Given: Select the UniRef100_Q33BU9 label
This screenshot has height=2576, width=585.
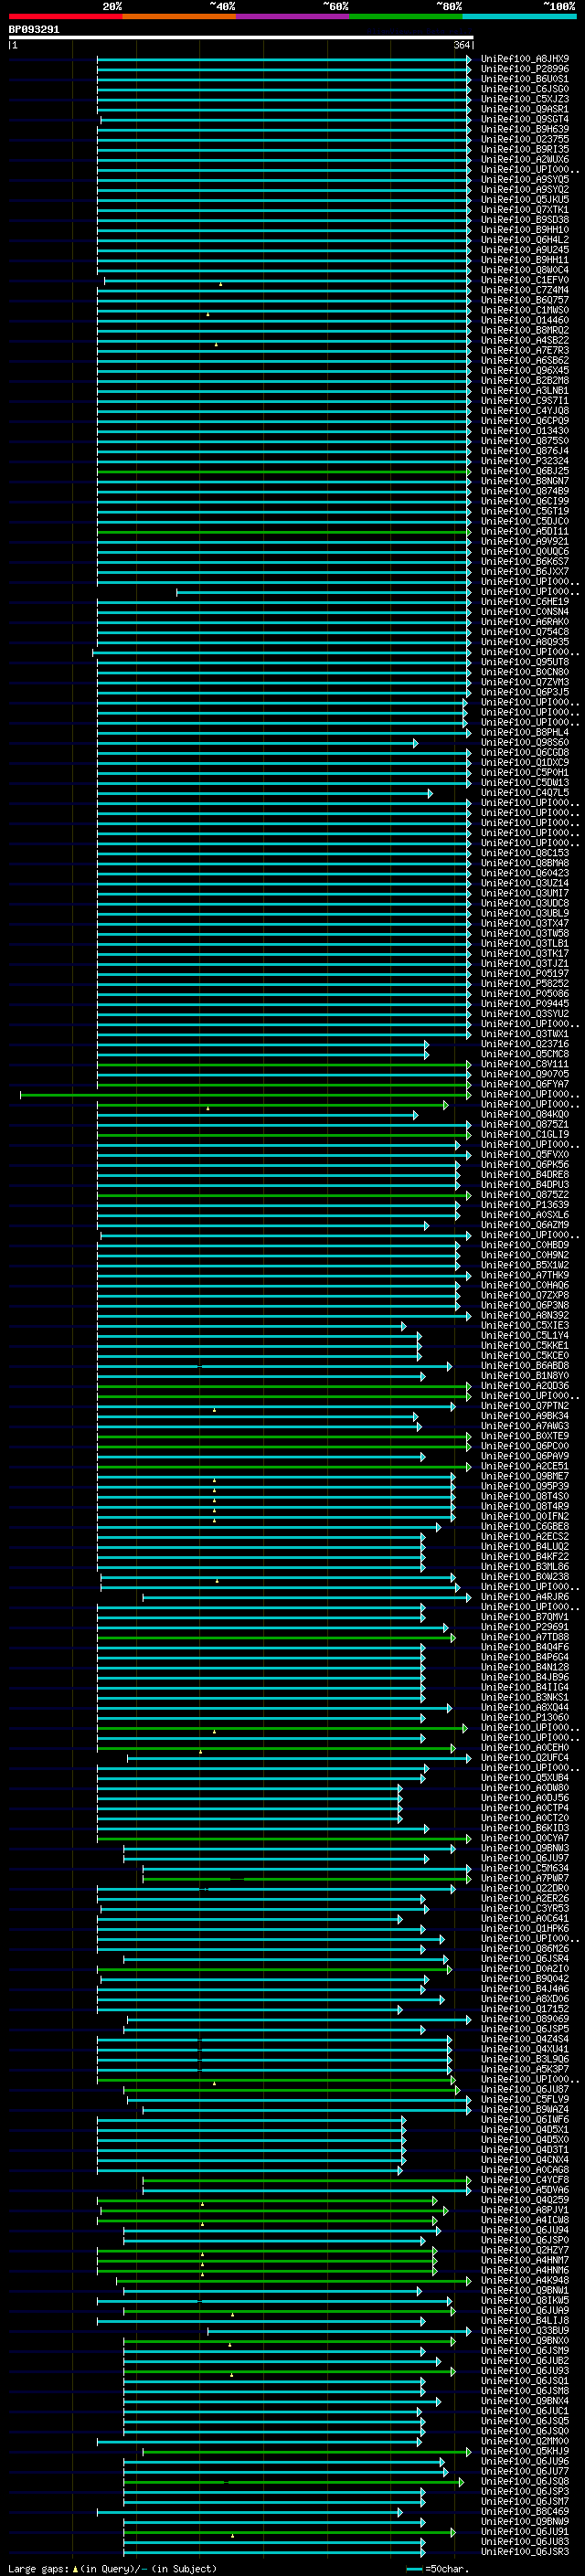Looking at the screenshot, I should point(525,2331).
